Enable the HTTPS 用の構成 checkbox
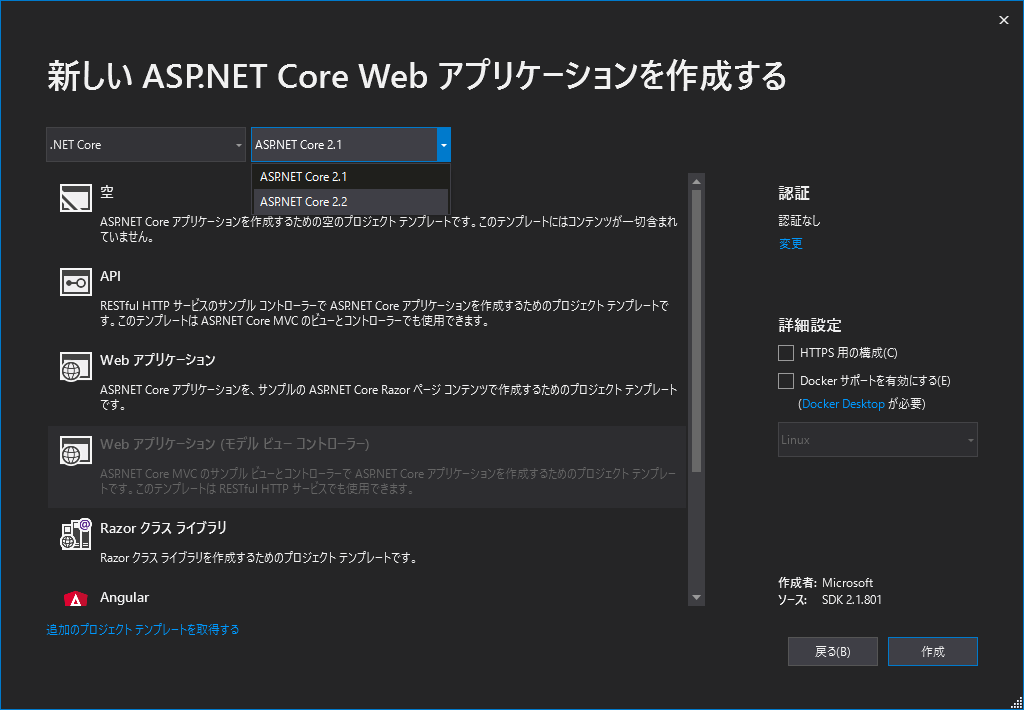1024x710 pixels. click(785, 352)
